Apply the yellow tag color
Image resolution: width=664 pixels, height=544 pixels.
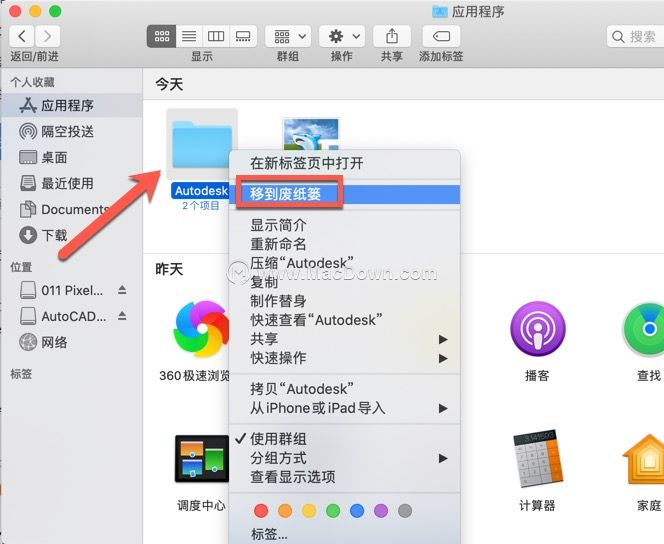pyautogui.click(x=309, y=511)
